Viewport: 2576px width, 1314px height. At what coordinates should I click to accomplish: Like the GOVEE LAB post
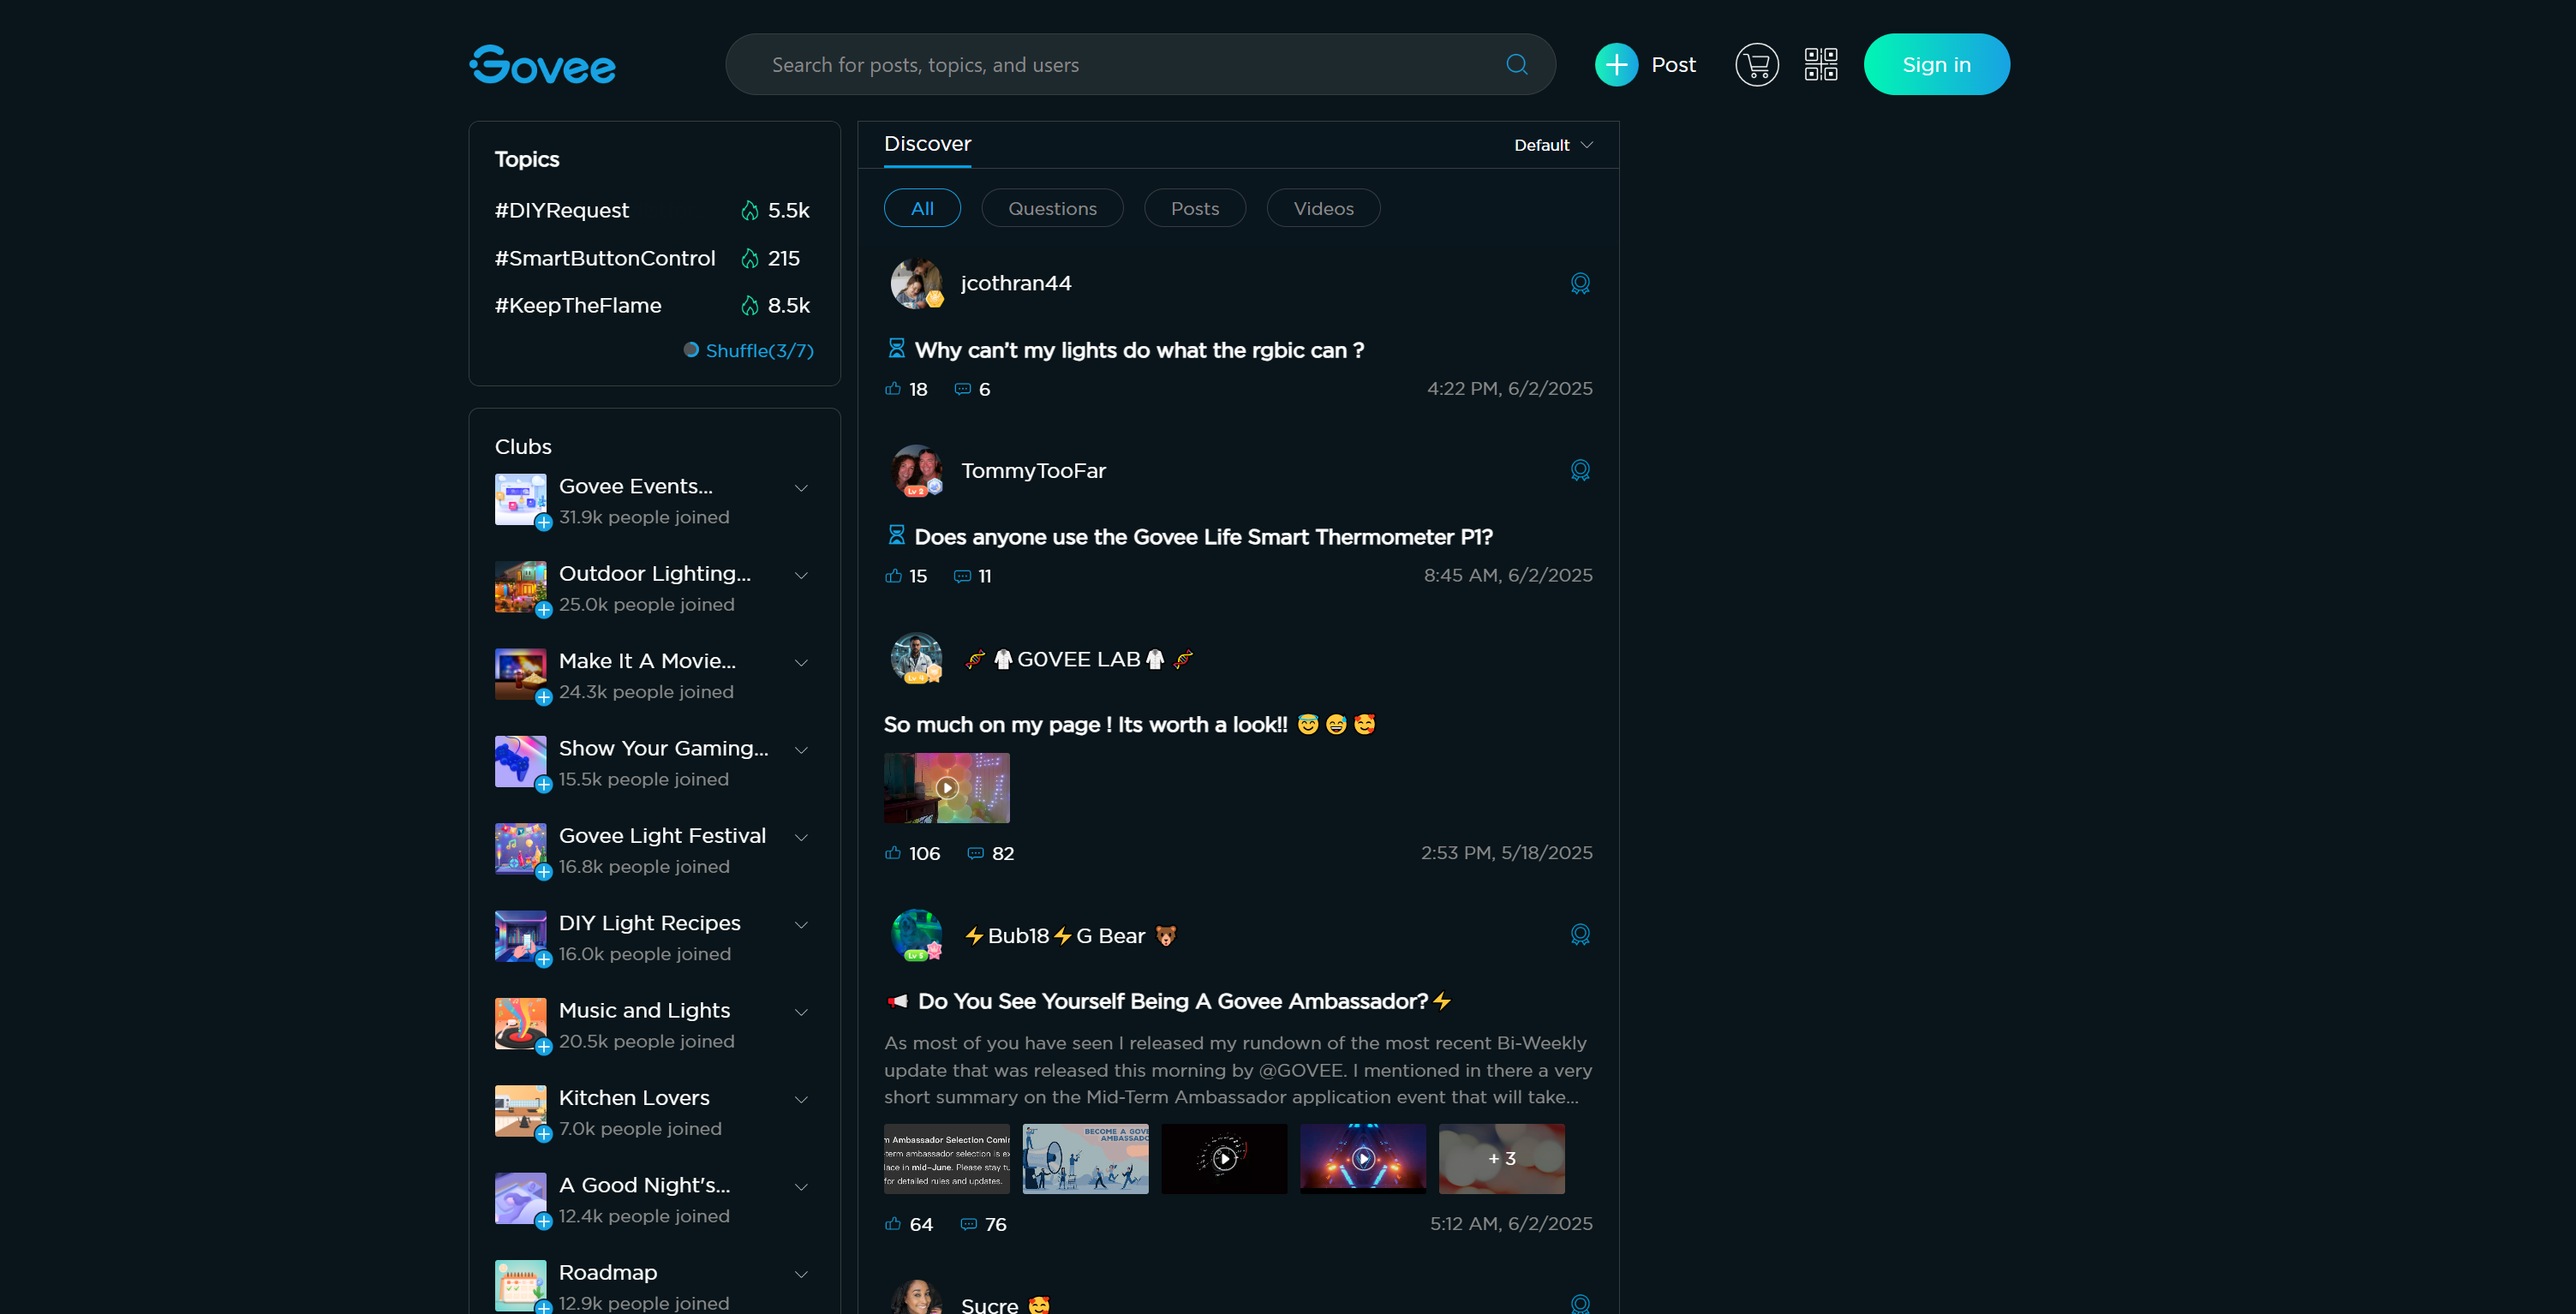[x=893, y=853]
